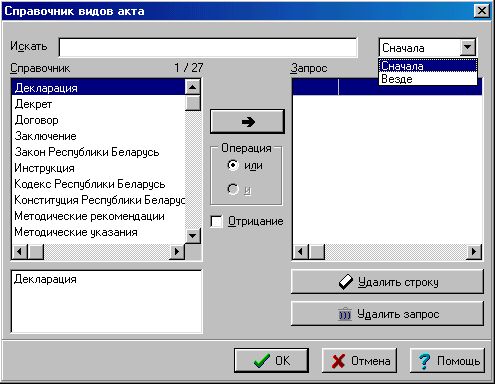The height and width of the screenshot is (384, 495).
Task: Click the Справочник list scroll-up arrow
Action: click(193, 87)
